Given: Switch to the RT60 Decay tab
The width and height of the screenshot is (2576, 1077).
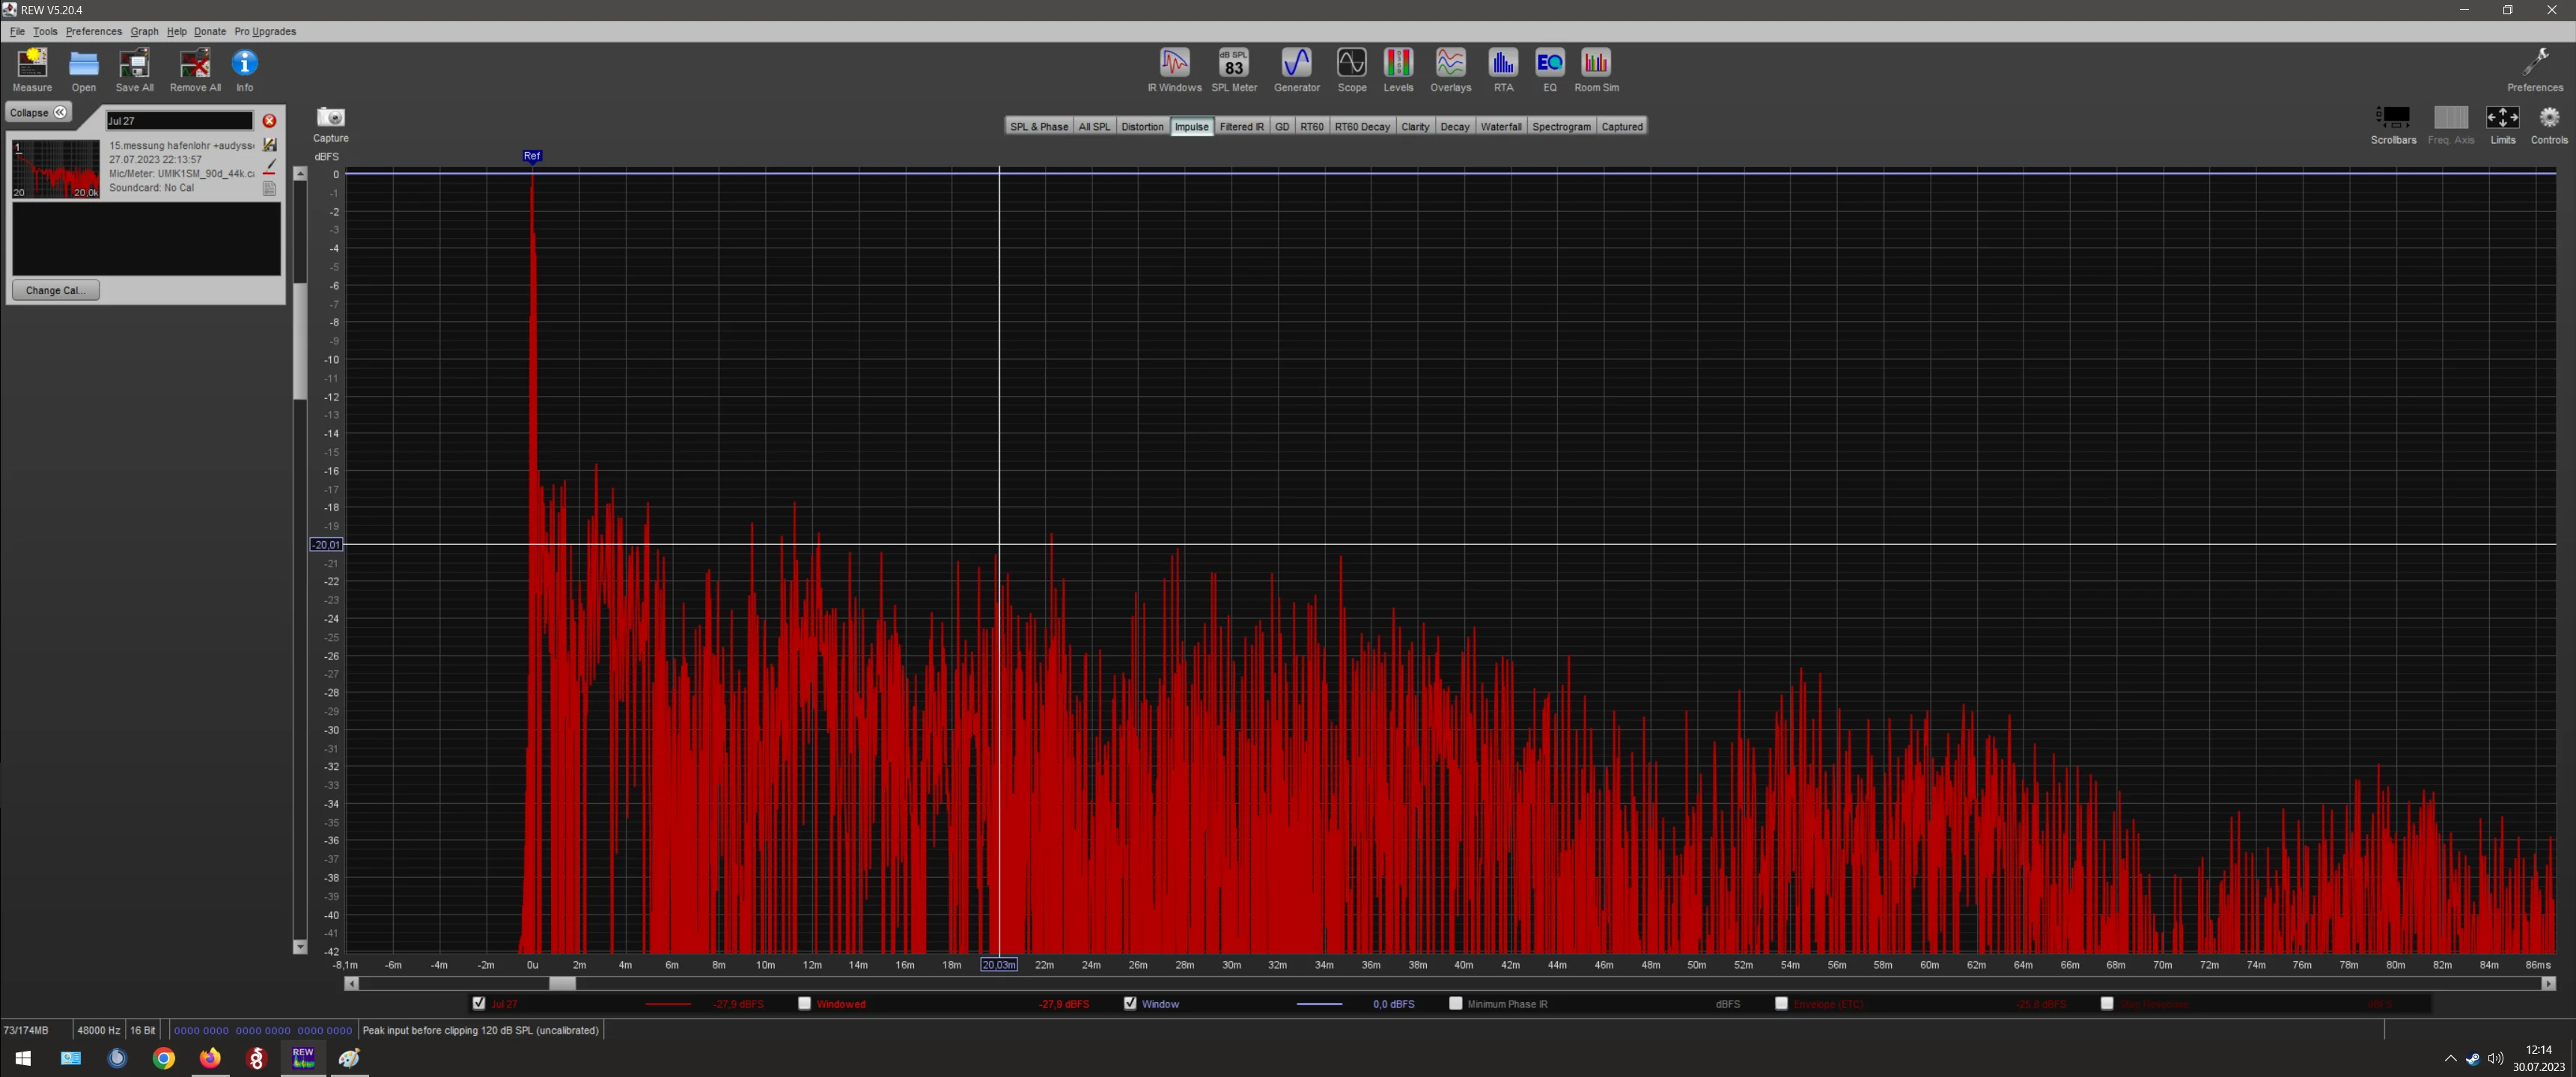Looking at the screenshot, I should click(x=1362, y=126).
